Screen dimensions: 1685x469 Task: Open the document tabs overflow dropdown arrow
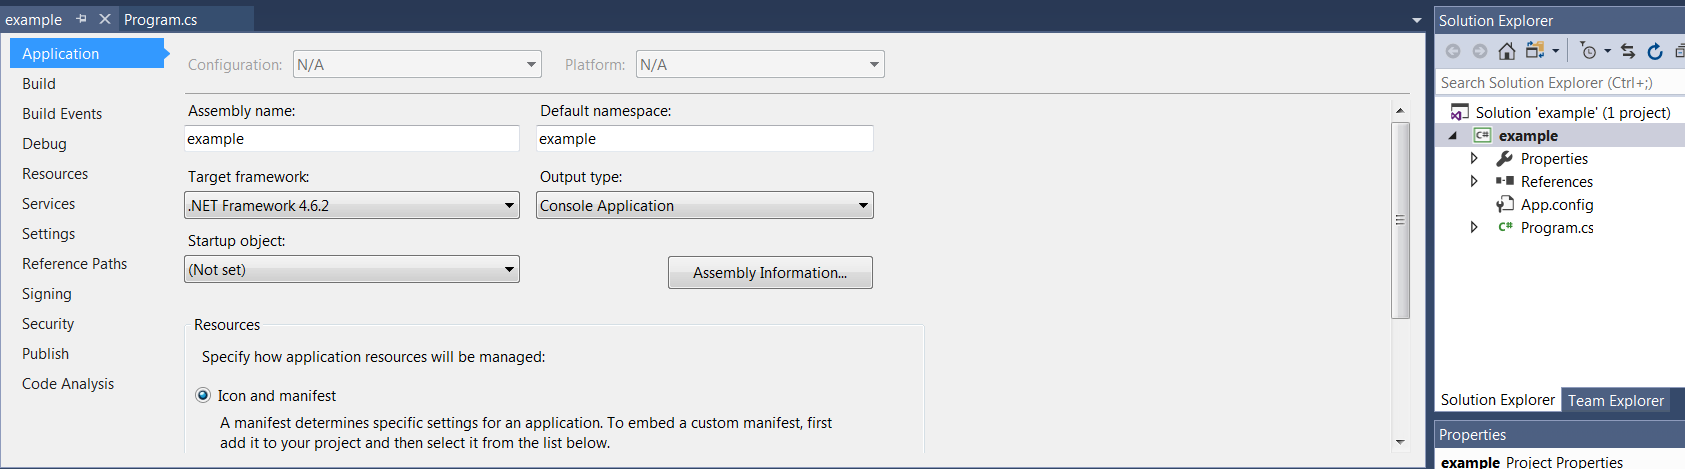pos(1416,20)
